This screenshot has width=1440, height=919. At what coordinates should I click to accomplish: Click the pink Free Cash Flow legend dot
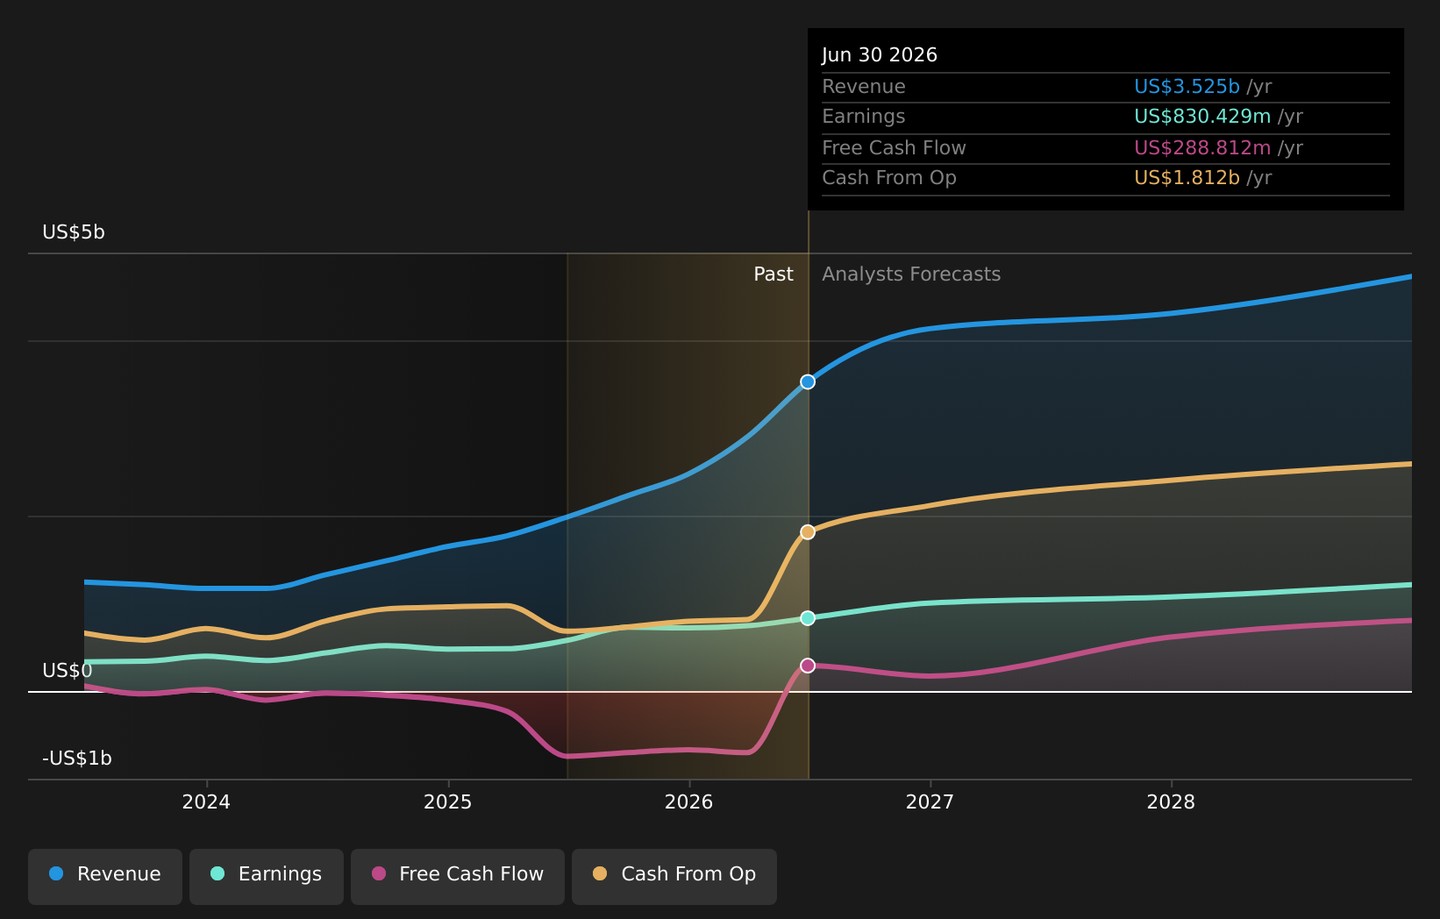click(378, 874)
